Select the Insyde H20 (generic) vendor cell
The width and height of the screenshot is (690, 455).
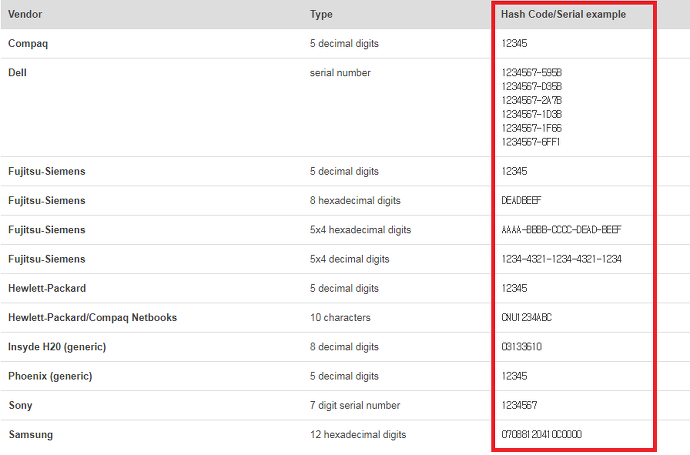coord(57,347)
